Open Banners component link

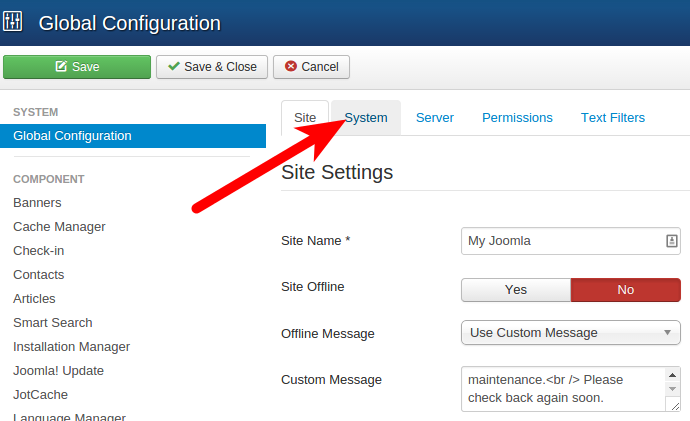(x=37, y=203)
